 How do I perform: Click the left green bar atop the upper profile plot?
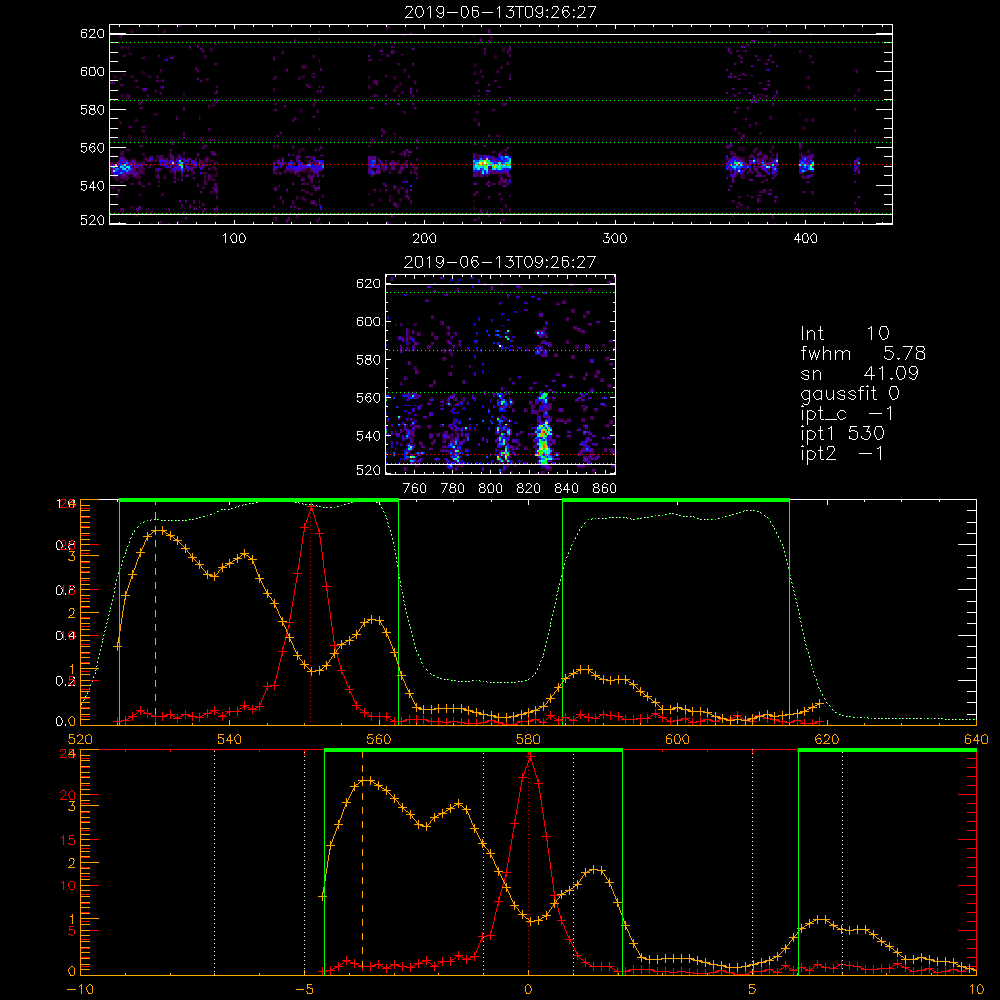coord(259,501)
